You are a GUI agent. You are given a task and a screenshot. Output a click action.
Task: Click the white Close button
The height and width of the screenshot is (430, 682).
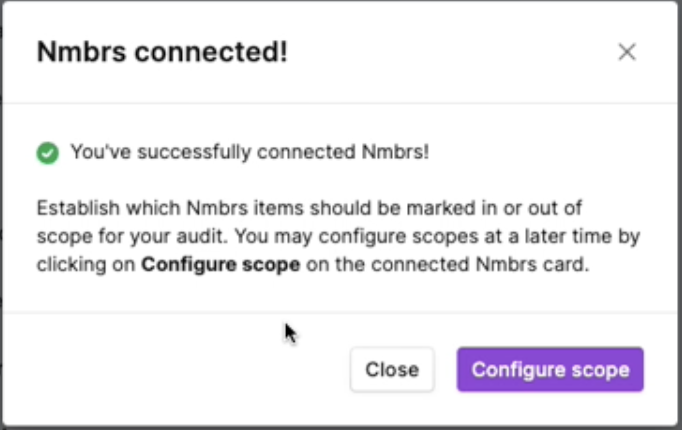[392, 370]
